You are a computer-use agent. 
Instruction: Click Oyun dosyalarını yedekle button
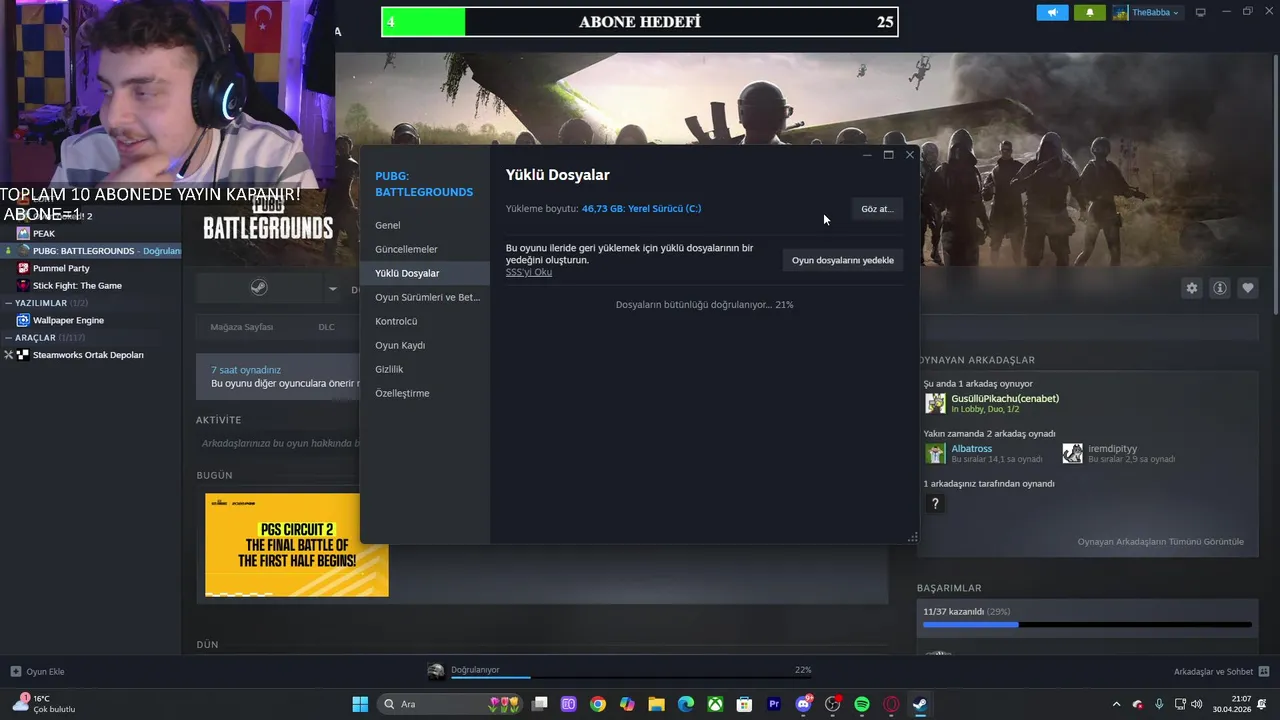[842, 260]
